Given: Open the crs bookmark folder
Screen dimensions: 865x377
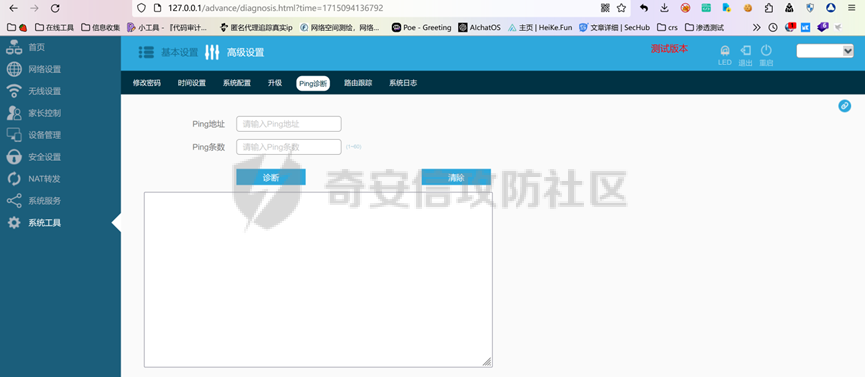Looking at the screenshot, I should pyautogui.click(x=667, y=27).
